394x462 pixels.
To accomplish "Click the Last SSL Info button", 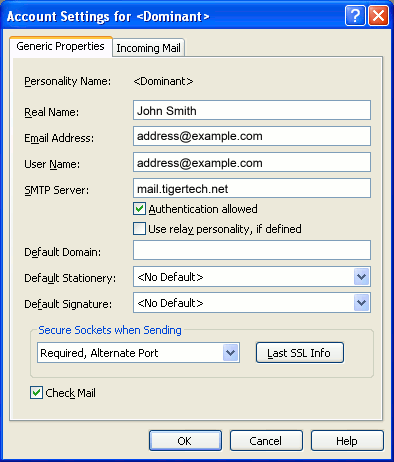I will (x=299, y=353).
